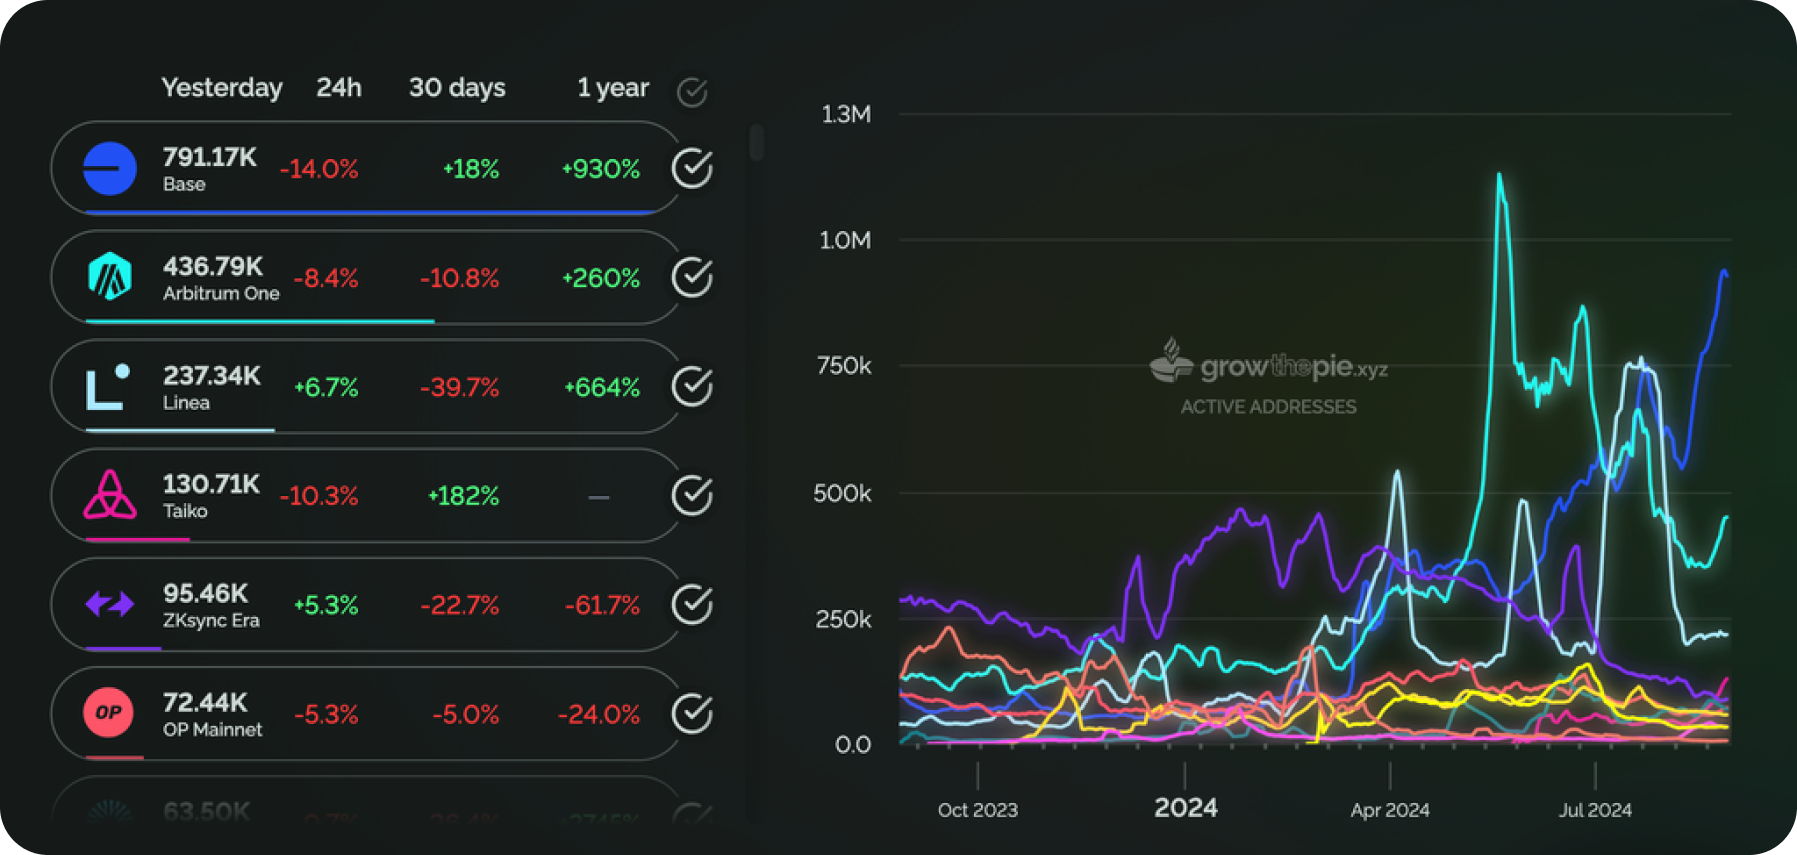Click OP Mainnet 24h change -5.3%

326,714
